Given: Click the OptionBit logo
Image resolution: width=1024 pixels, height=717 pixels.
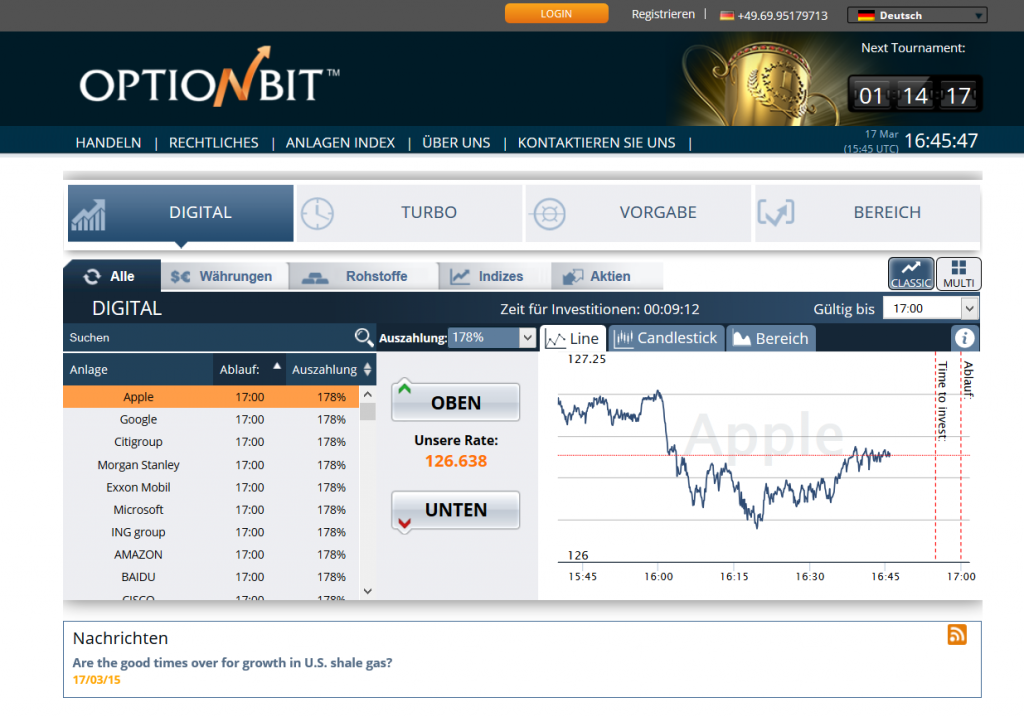Looking at the screenshot, I should [x=209, y=78].
